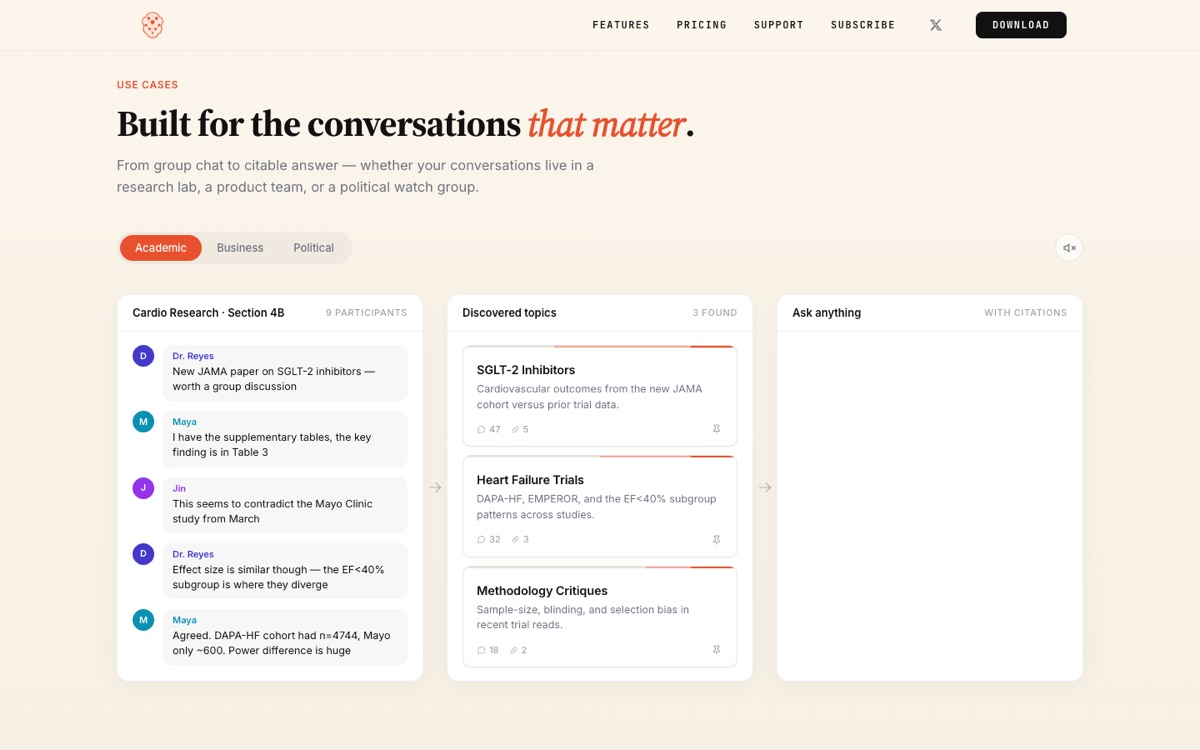Click Maya's avatar beside the DAPA-HF cohort message

point(143,620)
